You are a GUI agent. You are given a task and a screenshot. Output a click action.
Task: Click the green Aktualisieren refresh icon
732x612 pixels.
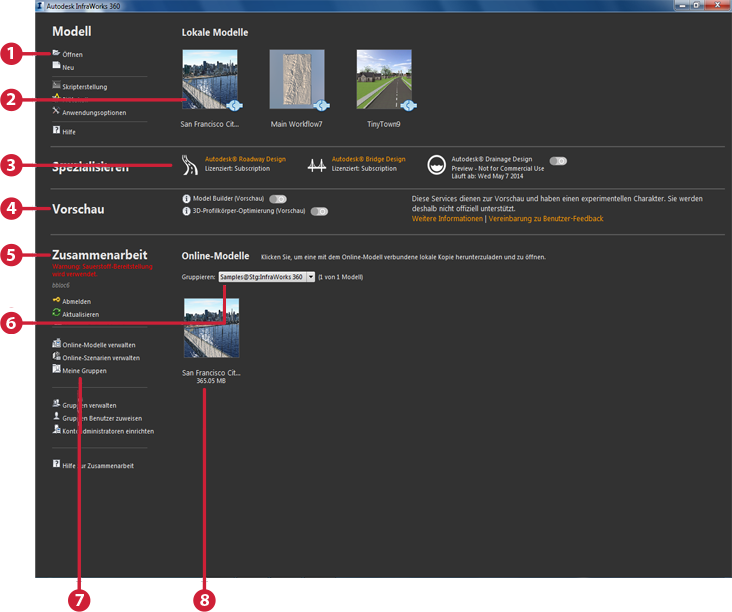coord(56,313)
